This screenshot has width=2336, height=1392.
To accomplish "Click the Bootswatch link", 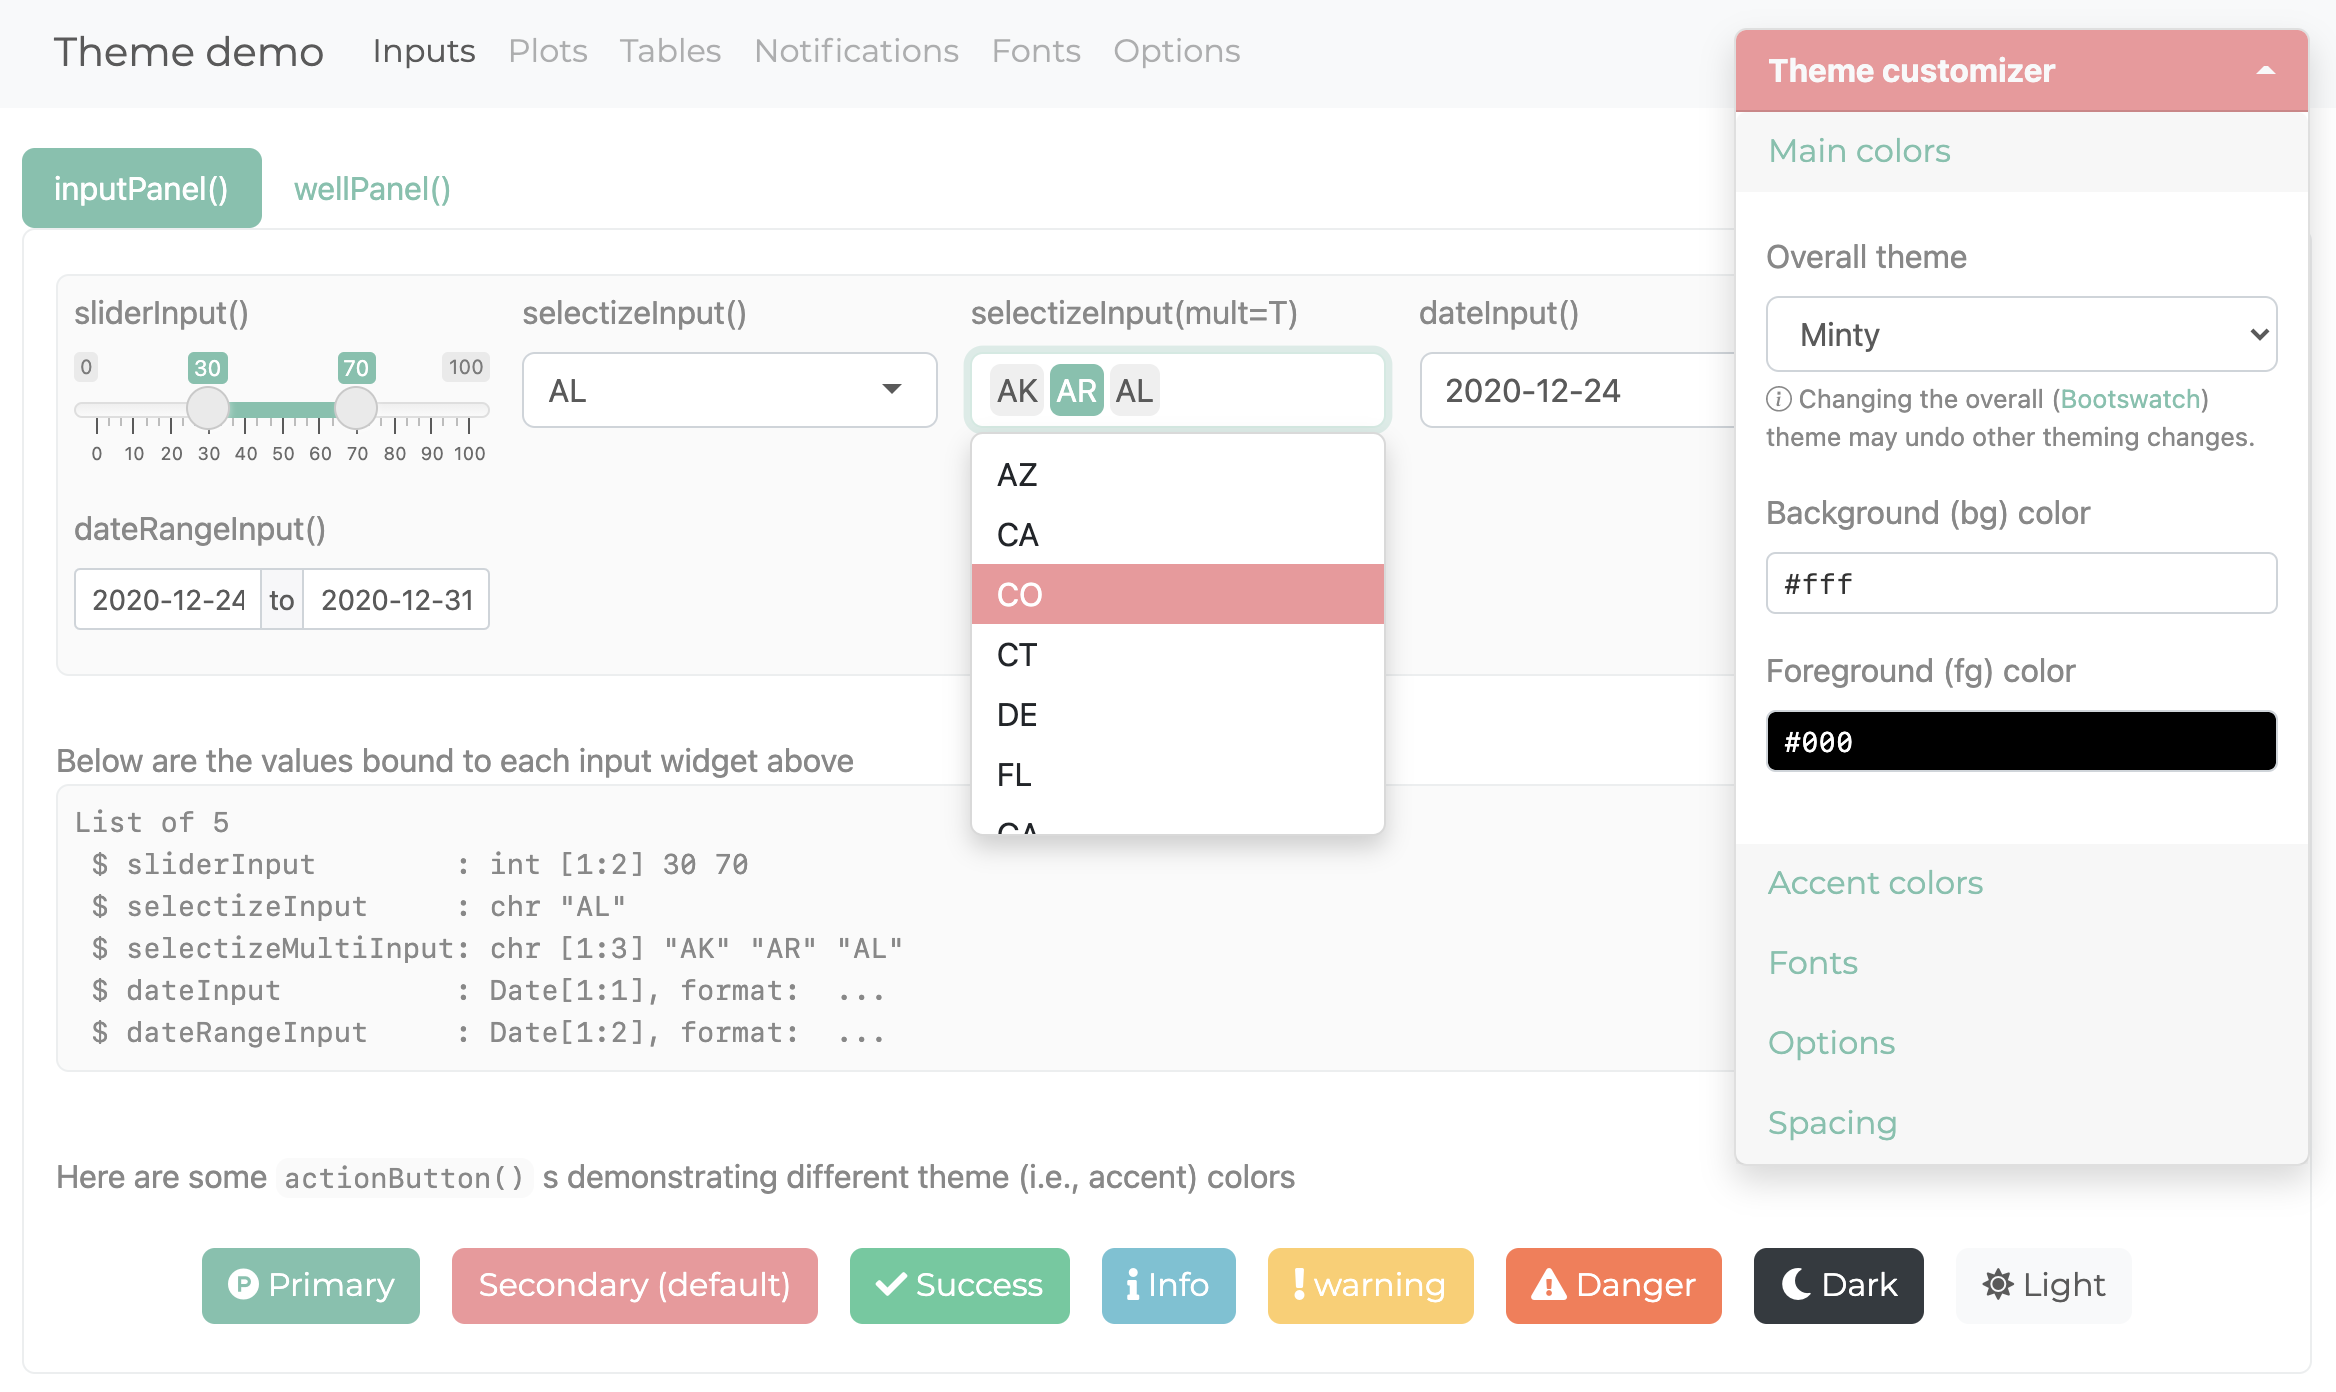I will pos(2131,398).
